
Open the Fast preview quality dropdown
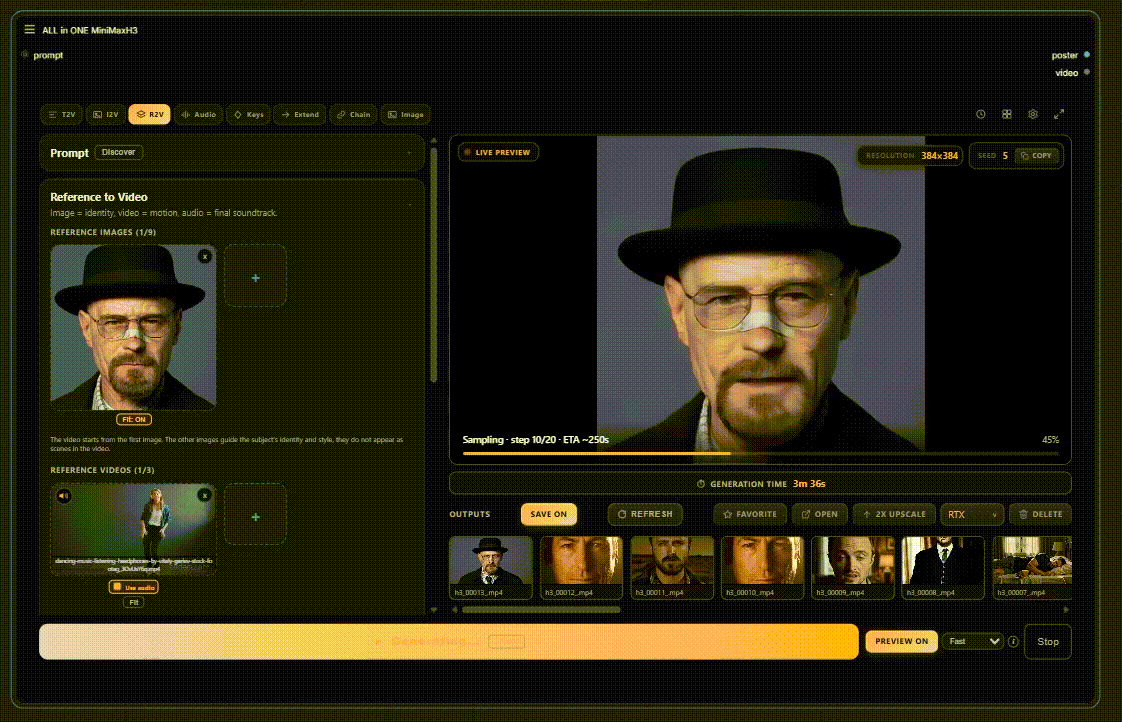click(x=973, y=642)
